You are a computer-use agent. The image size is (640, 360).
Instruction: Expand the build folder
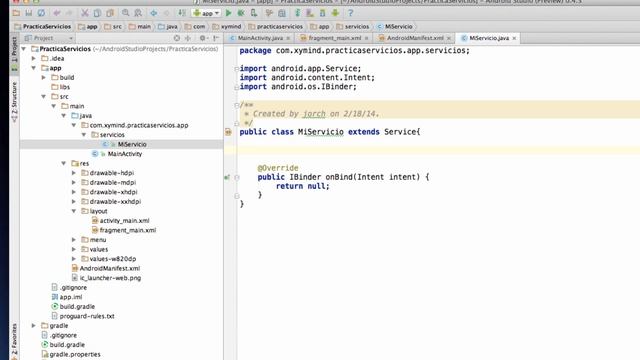[x=44, y=77]
